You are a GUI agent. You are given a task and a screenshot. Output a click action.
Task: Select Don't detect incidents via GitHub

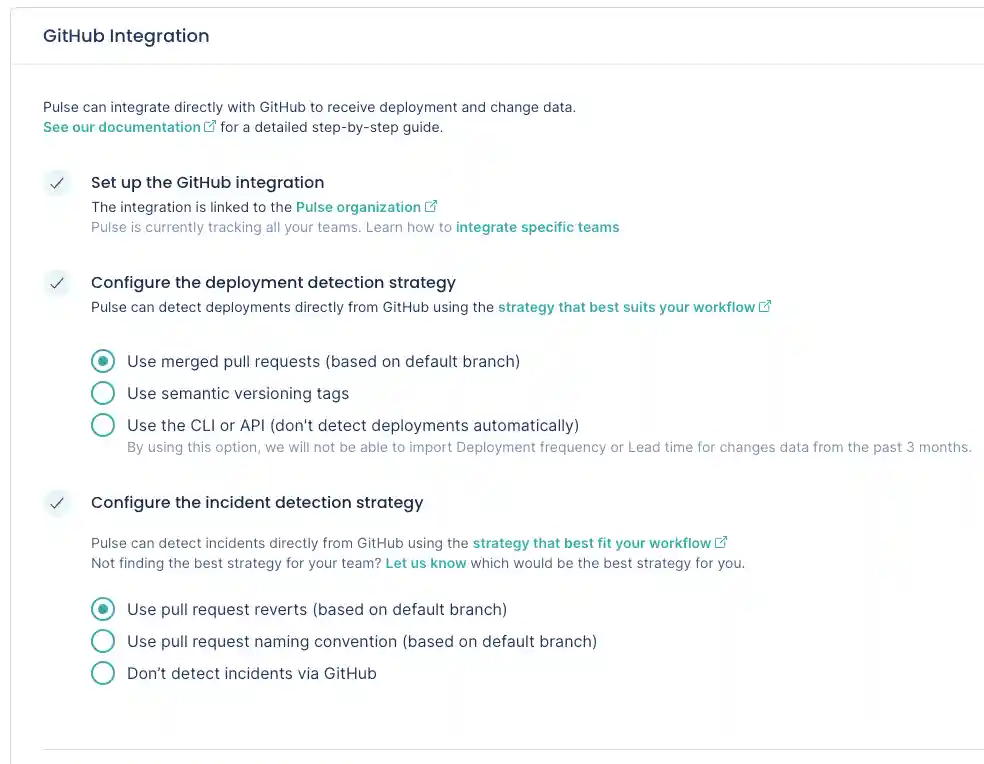pyautogui.click(x=103, y=673)
